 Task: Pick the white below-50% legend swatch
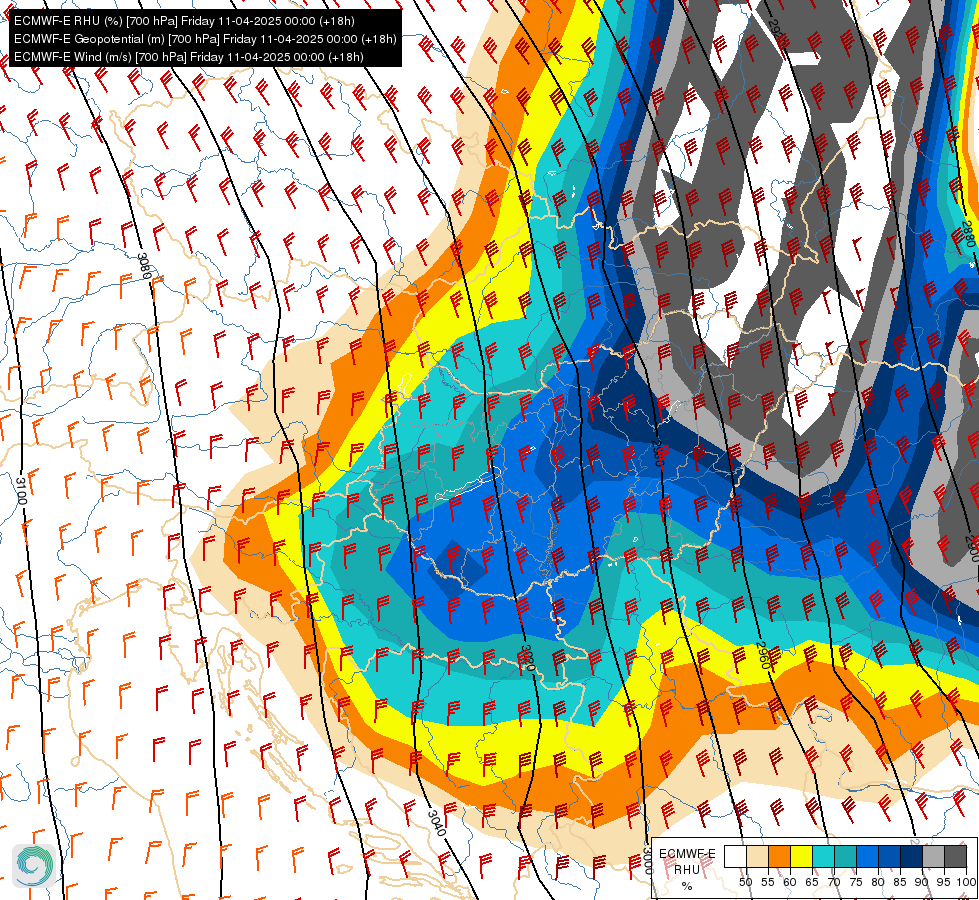click(735, 857)
